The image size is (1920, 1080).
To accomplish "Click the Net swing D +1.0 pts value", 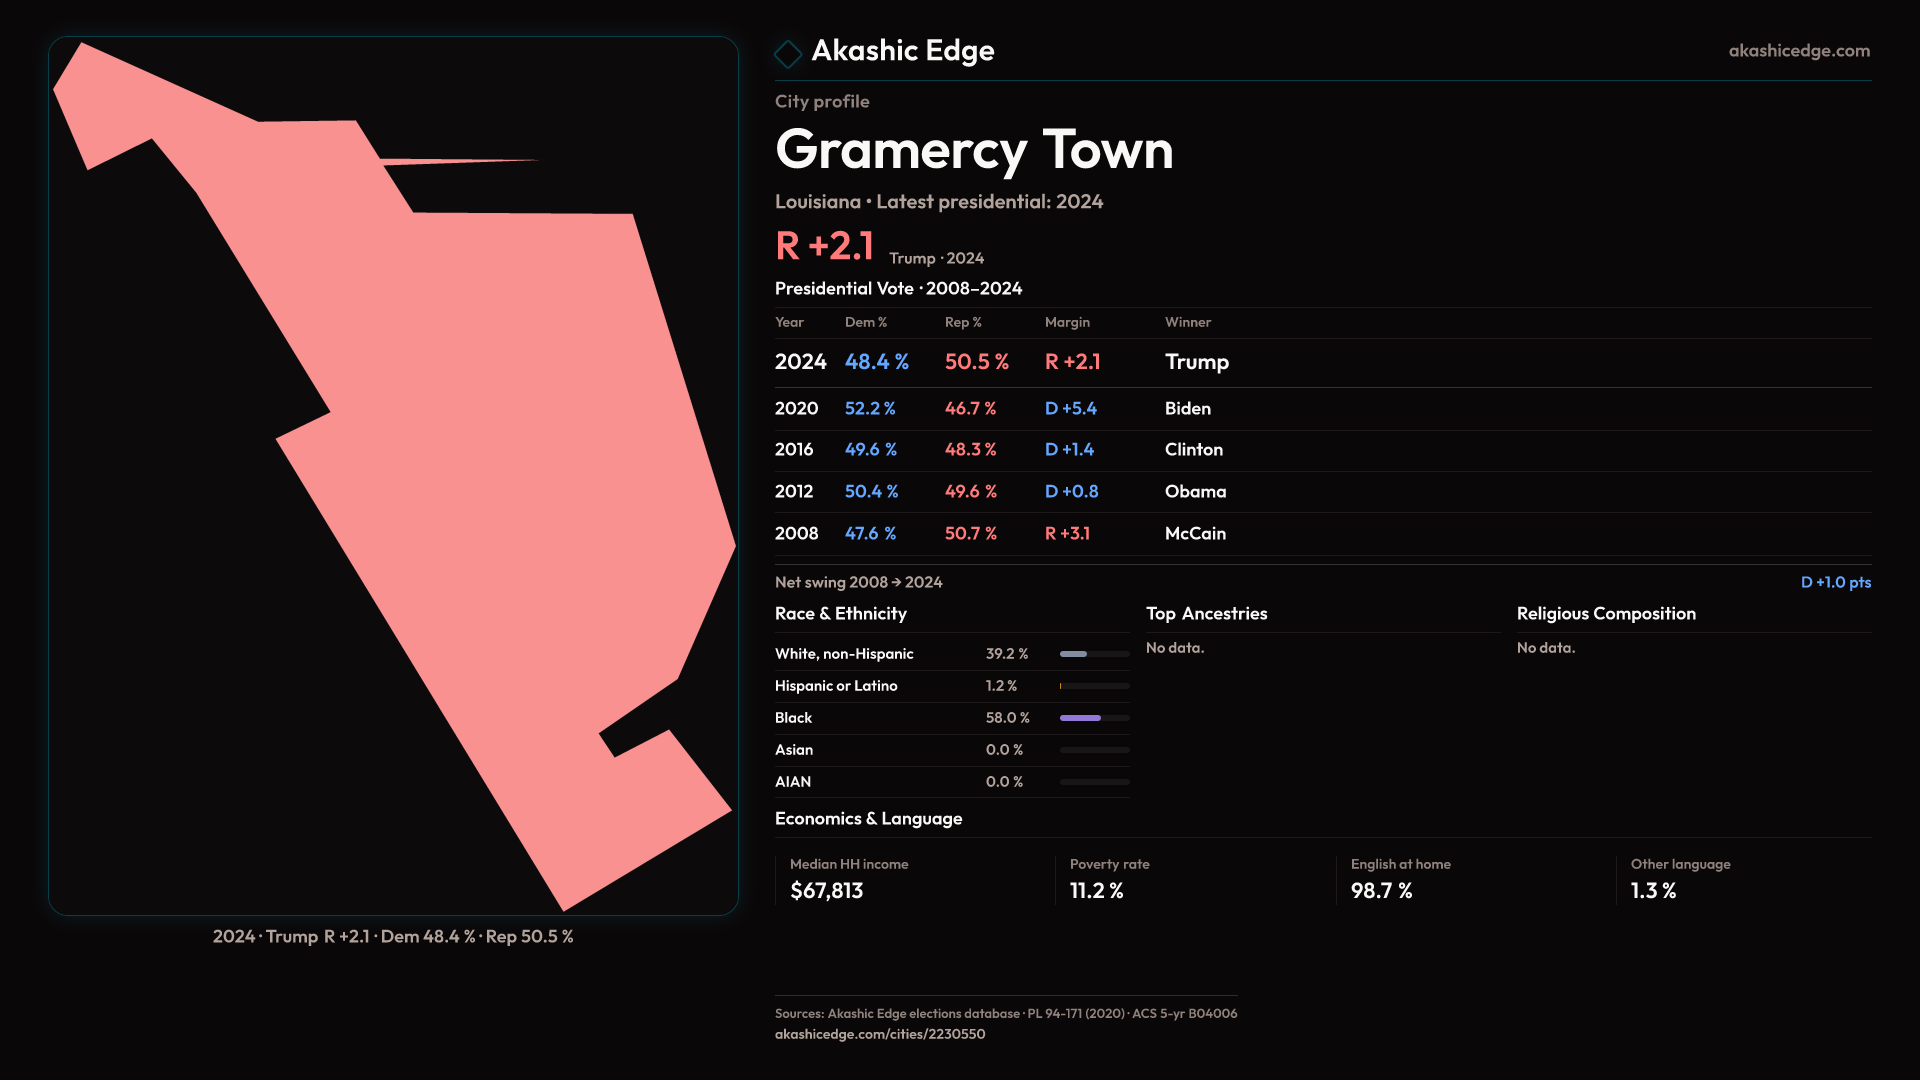I will pos(1835,582).
